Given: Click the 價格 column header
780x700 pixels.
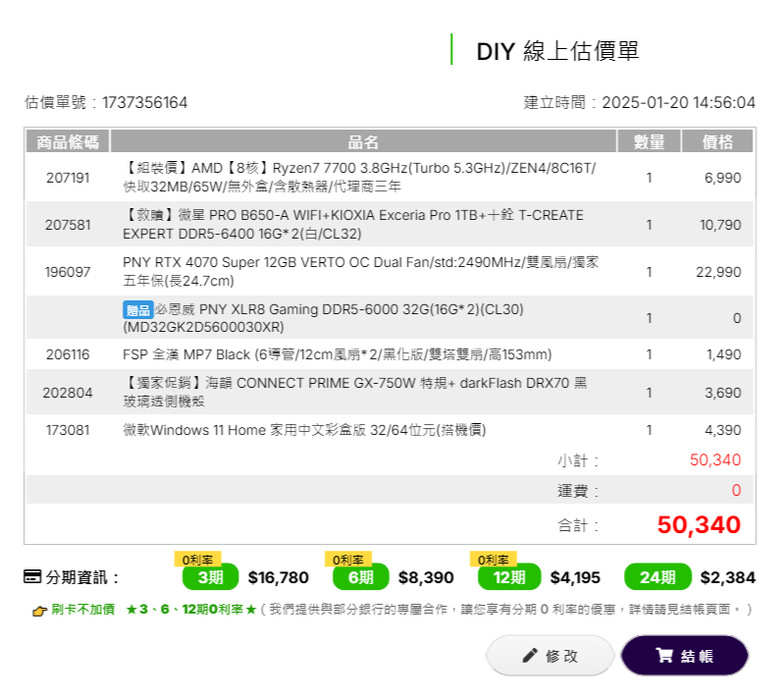Looking at the screenshot, I should (x=717, y=142).
